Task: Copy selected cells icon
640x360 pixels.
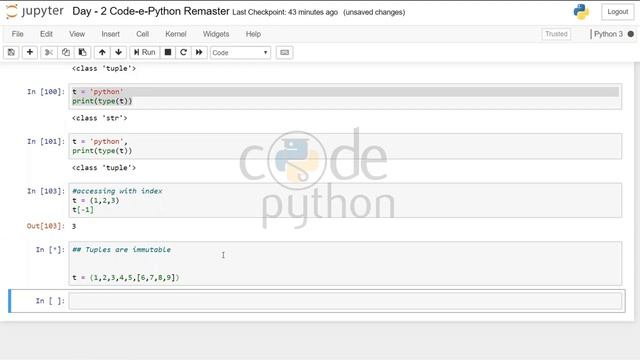Action: (65, 52)
